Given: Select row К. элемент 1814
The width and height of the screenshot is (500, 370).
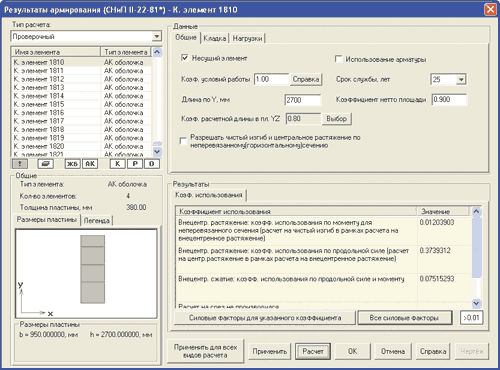Looking at the screenshot, I should pos(82,96).
